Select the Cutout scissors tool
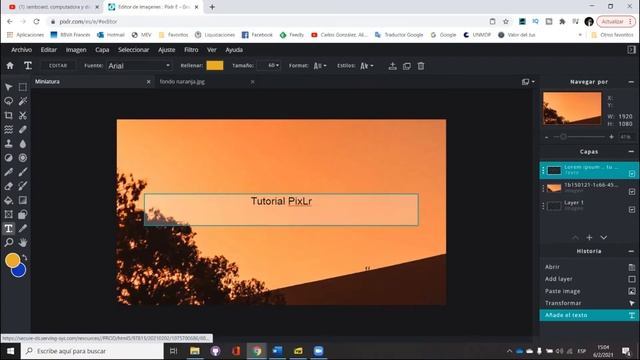The height and width of the screenshot is (360, 640). point(23,116)
